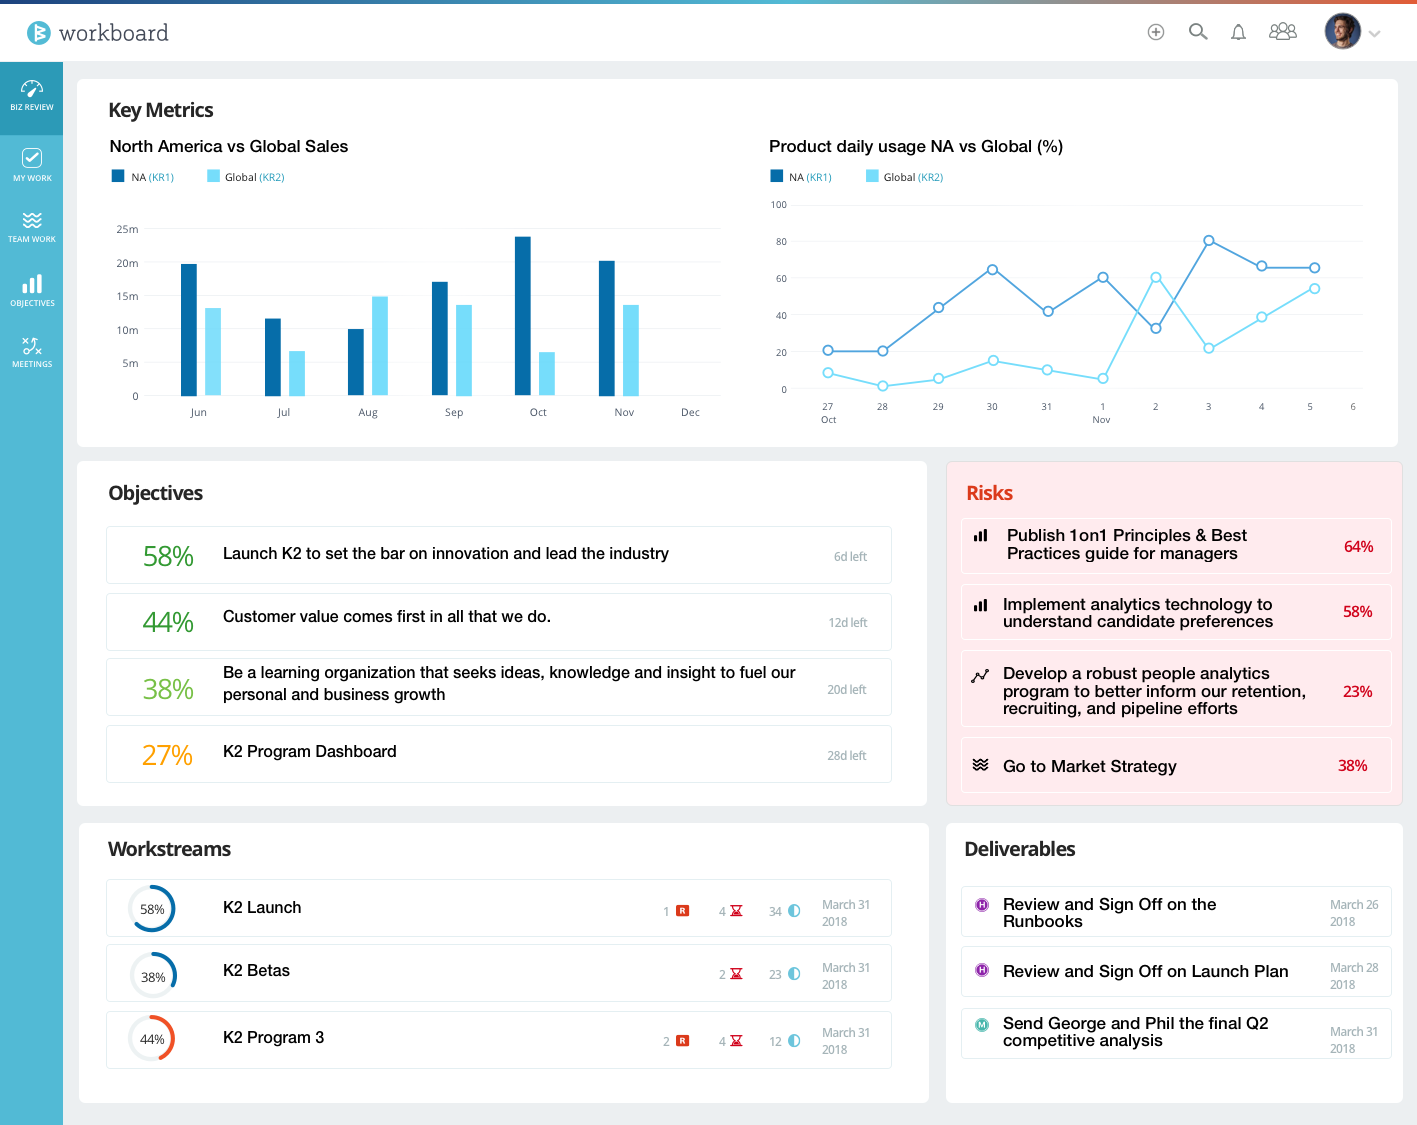1417x1125 pixels.
Task: Open Send George and Phil Q2 analysis
Action: 1176,1033
